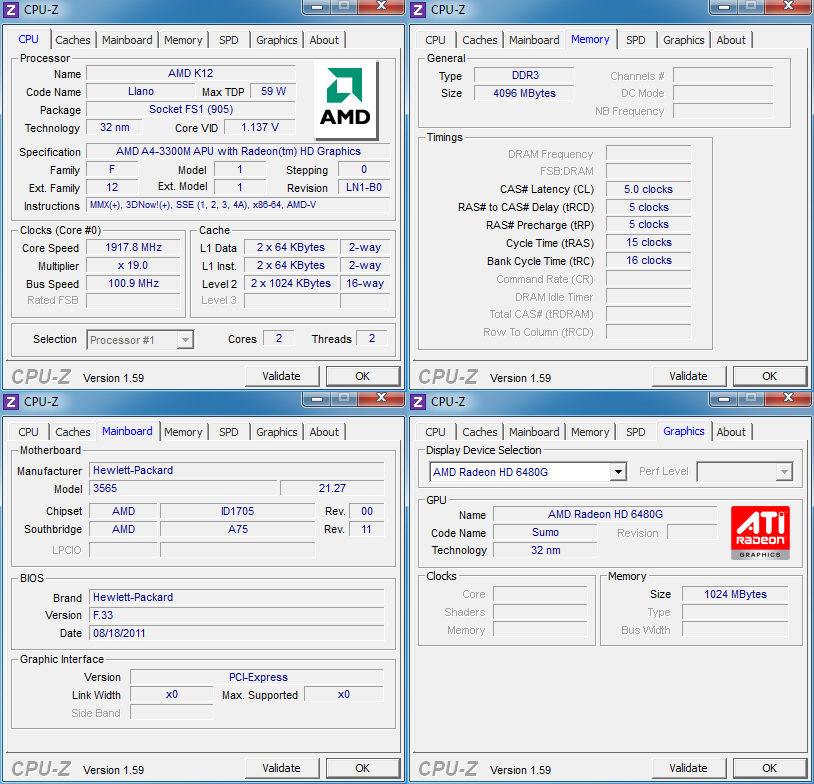Click the Level 2 cache value 2 x 1024 KBytes
Image resolution: width=814 pixels, height=784 pixels.
click(291, 283)
